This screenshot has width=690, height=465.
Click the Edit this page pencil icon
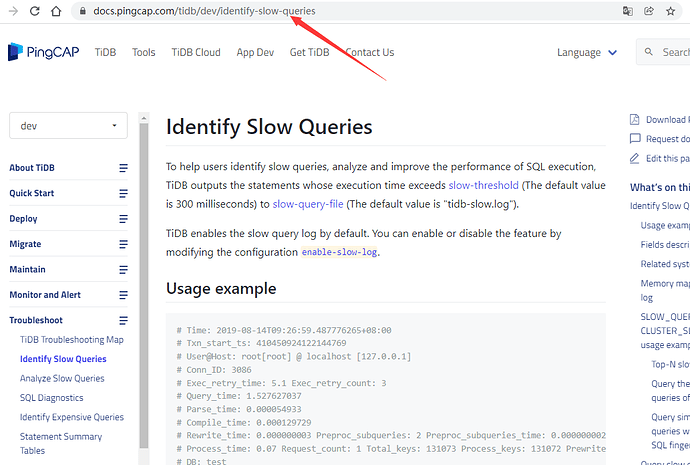click(x=635, y=158)
